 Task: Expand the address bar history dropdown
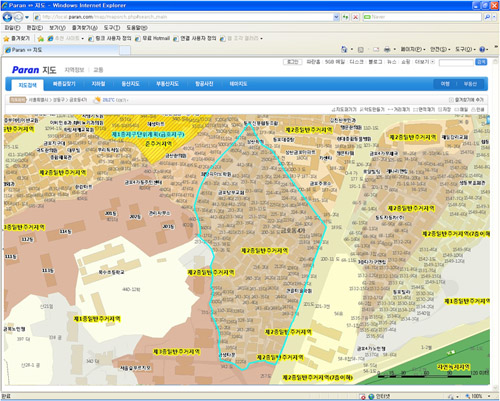coord(336,17)
